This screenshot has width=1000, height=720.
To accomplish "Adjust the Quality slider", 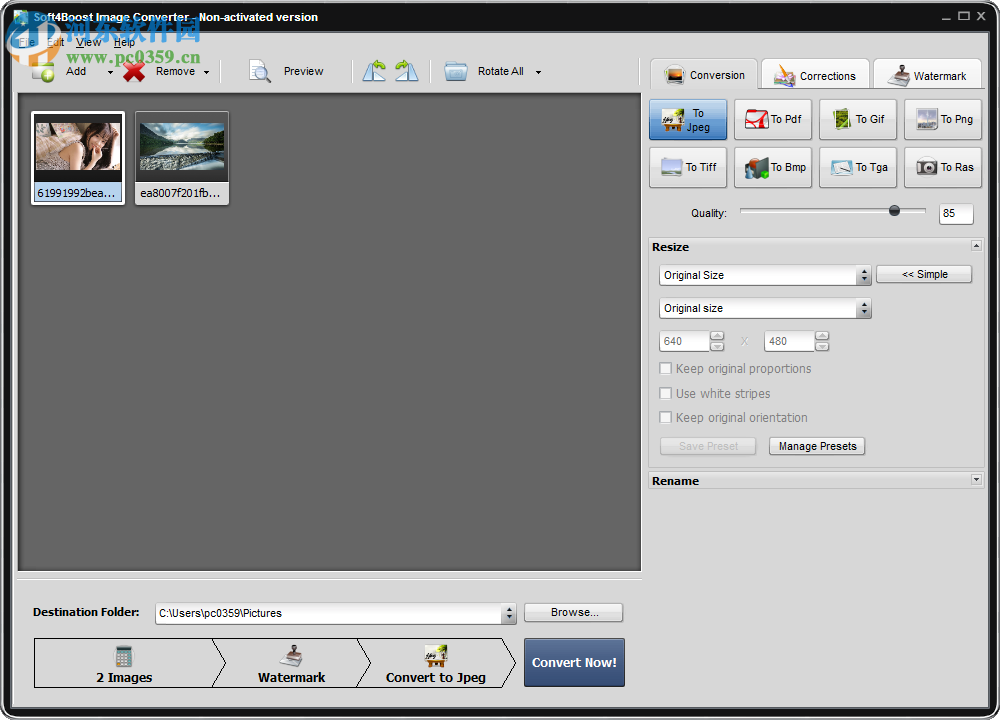I will click(x=895, y=211).
